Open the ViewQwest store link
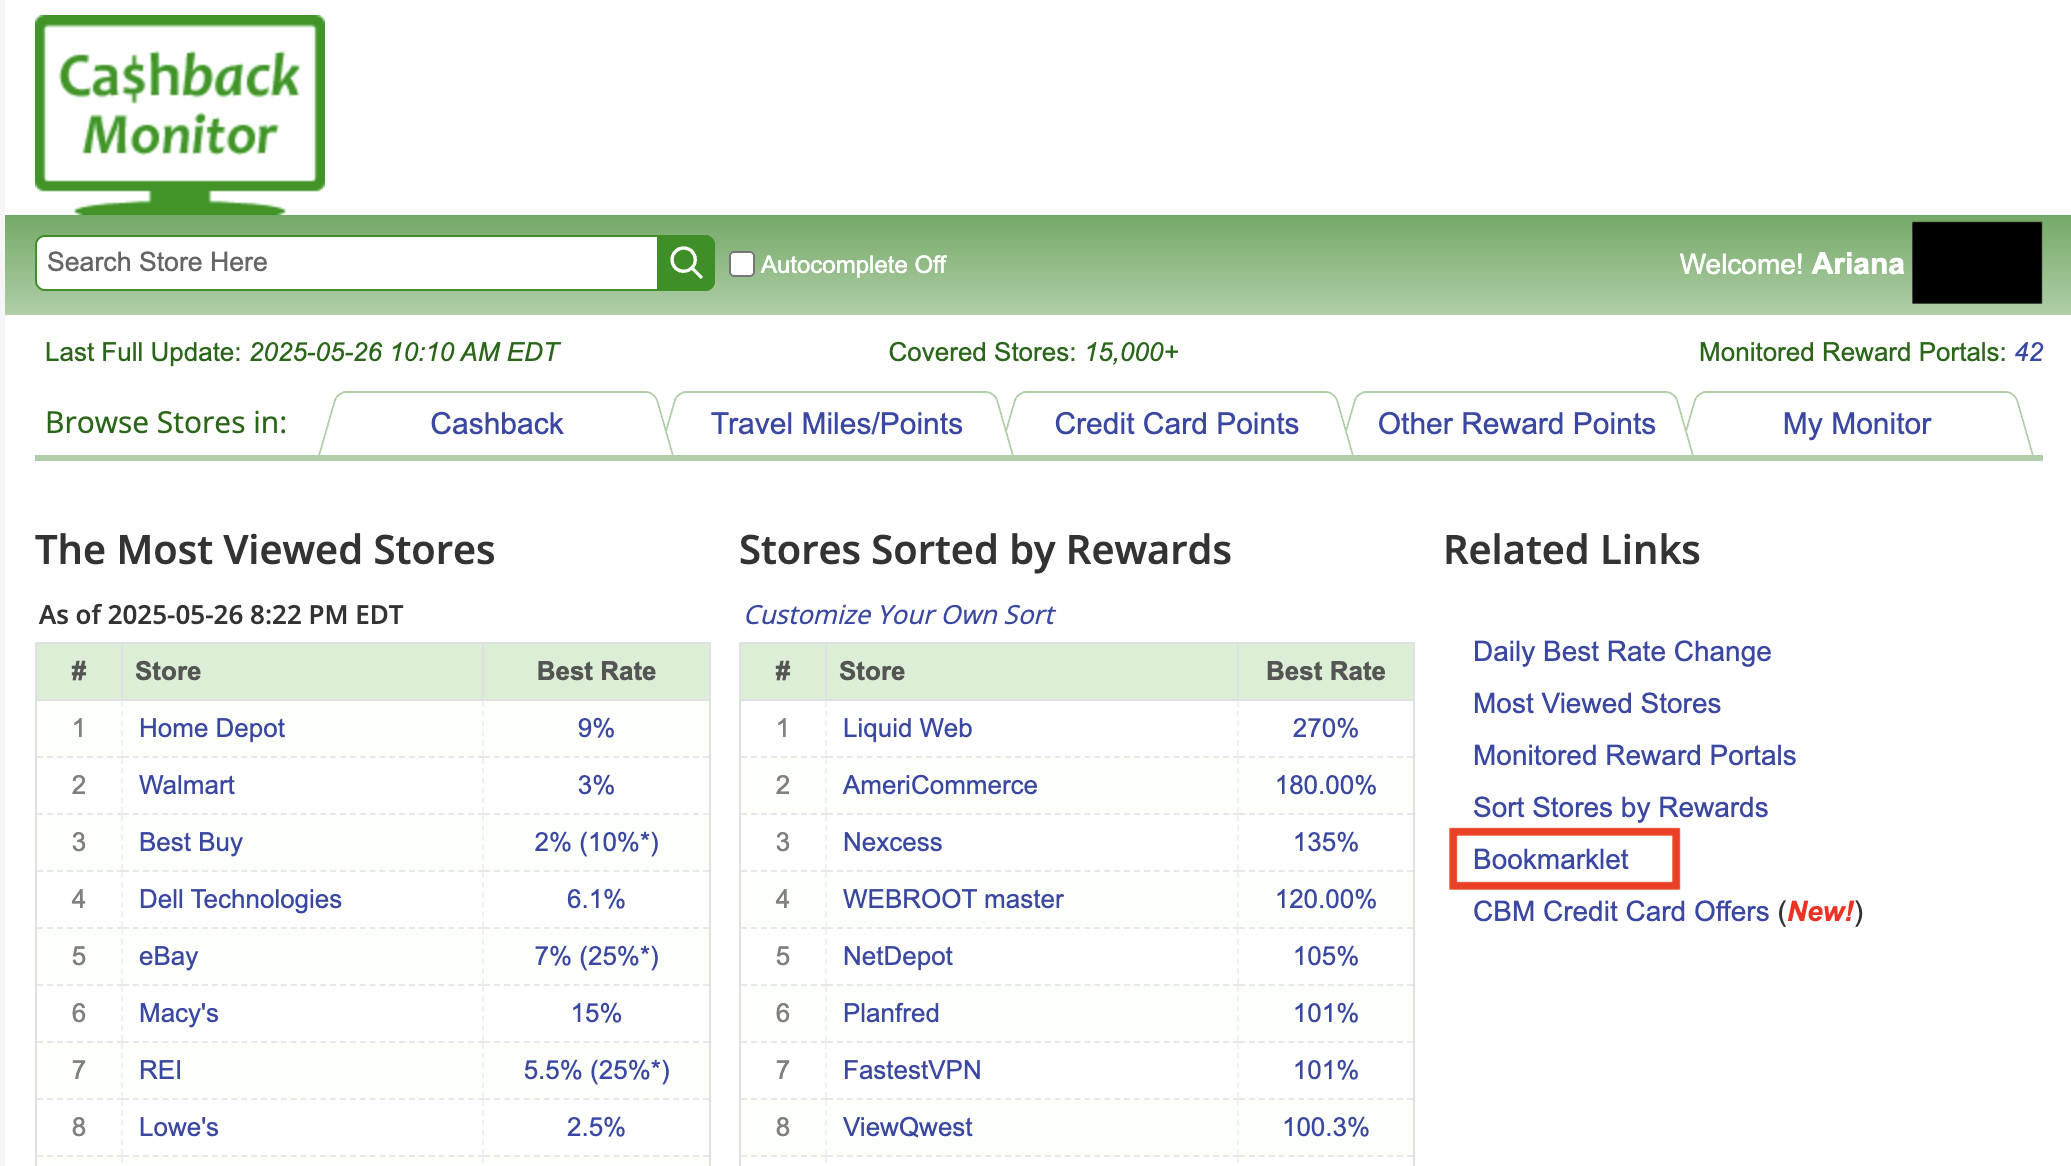This screenshot has width=2071, height=1166. coord(907,1128)
